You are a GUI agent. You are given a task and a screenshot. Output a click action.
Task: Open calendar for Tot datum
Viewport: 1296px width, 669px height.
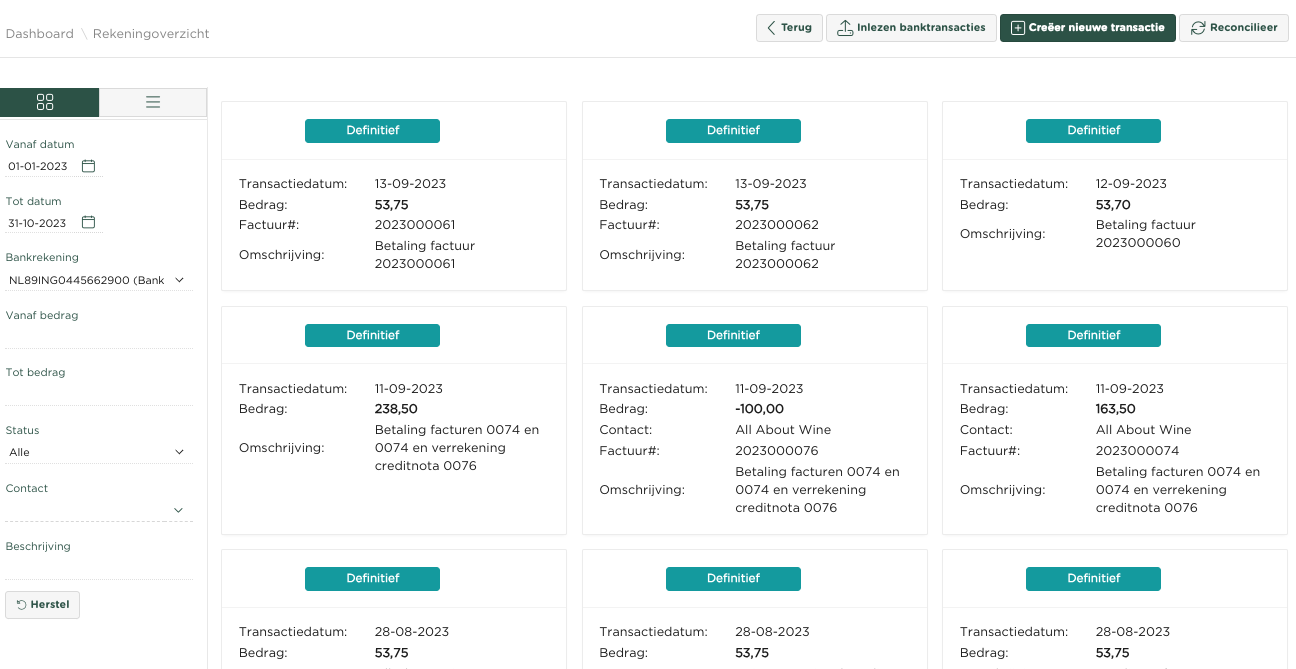tap(88, 223)
